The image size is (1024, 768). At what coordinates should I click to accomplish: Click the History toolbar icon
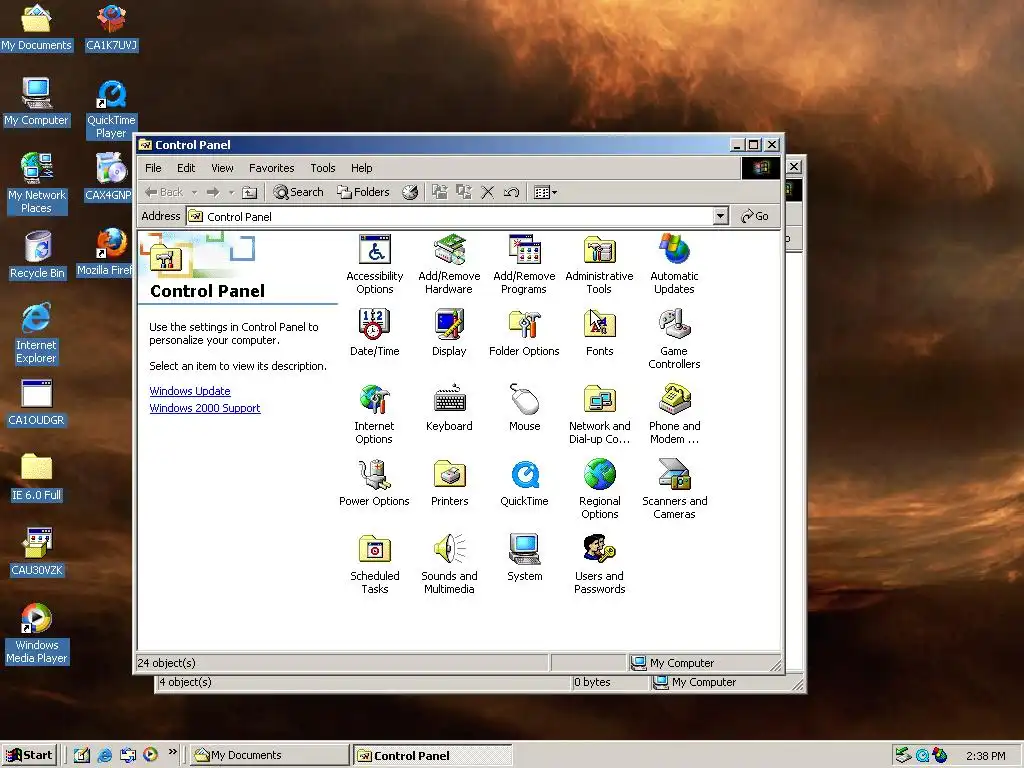pos(410,192)
